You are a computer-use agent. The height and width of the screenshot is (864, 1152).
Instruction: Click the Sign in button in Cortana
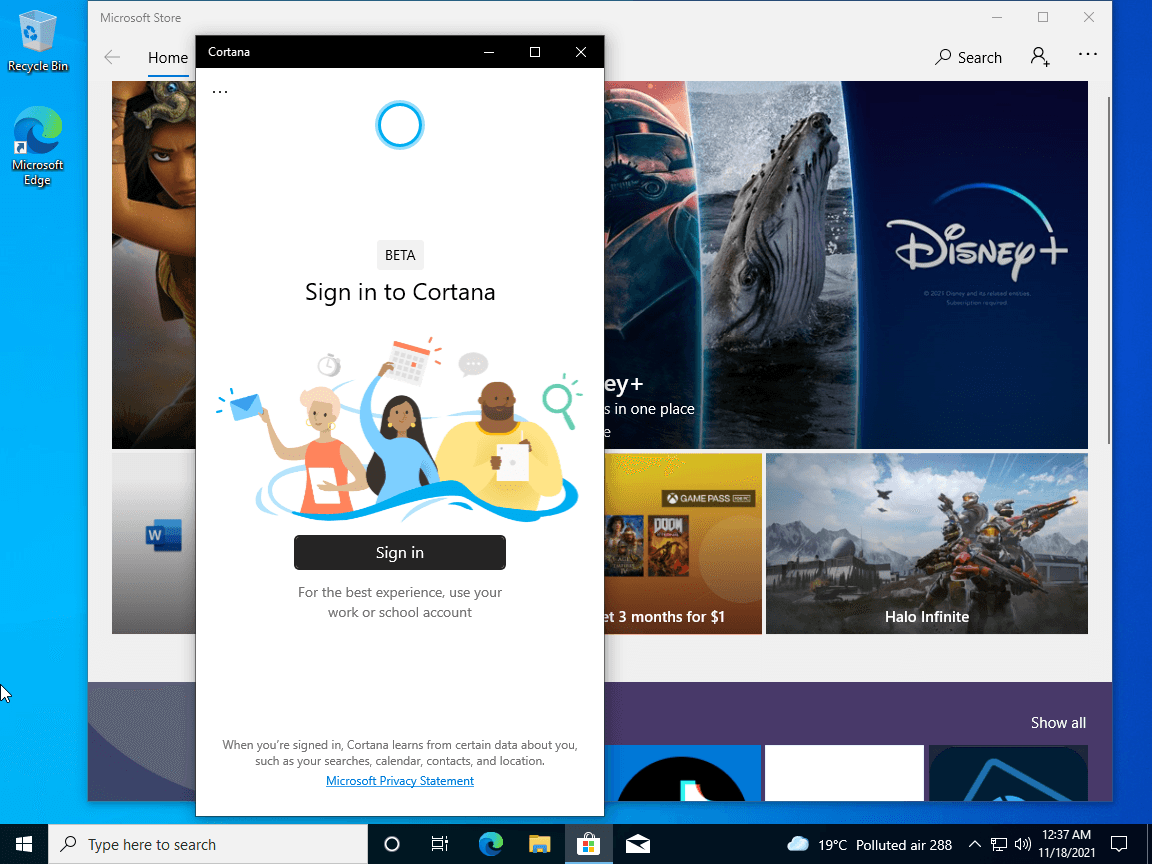[x=400, y=552]
